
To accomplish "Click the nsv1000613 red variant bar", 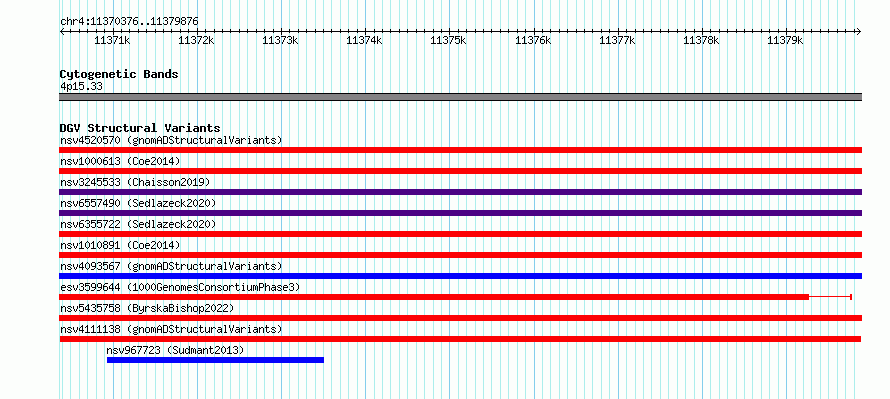I will click(460, 171).
